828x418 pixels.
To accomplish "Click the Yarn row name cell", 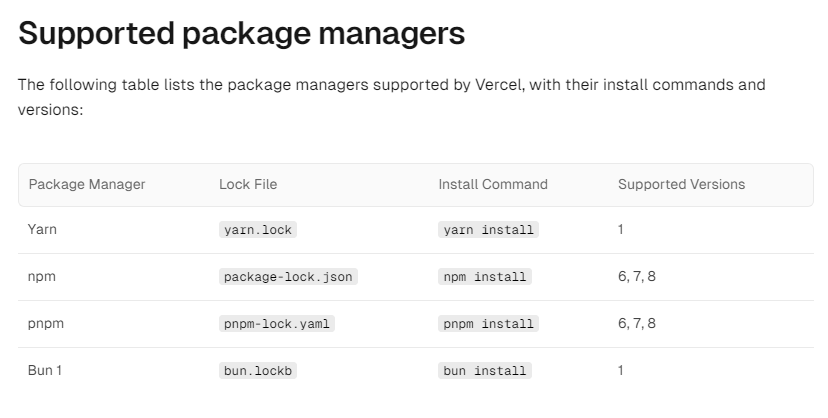I will tap(42, 230).
